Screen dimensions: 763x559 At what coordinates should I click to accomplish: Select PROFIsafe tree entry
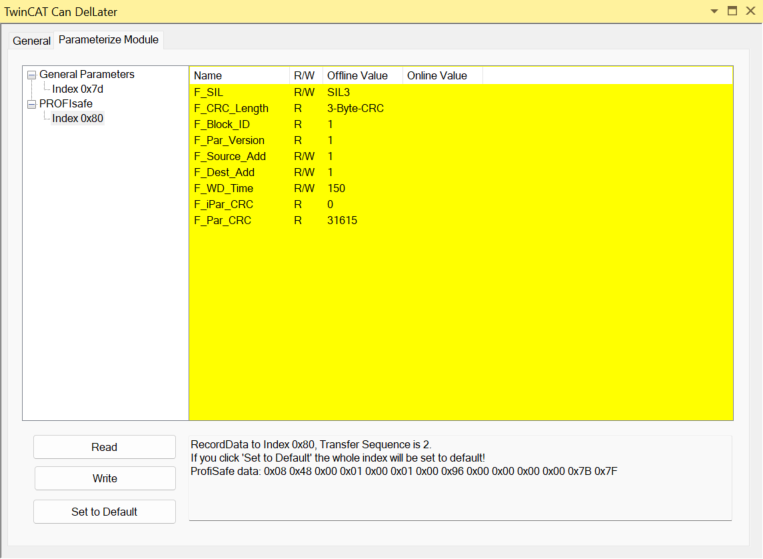coord(66,104)
